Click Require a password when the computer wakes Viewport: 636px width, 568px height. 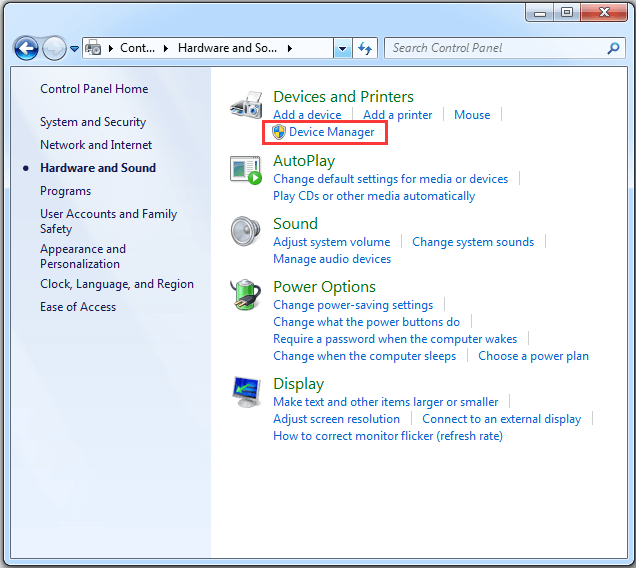(395, 339)
